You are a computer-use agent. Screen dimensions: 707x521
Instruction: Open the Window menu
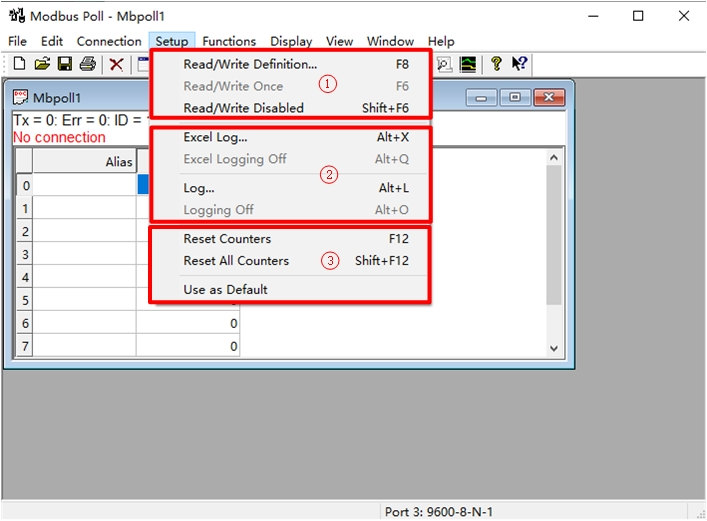390,41
